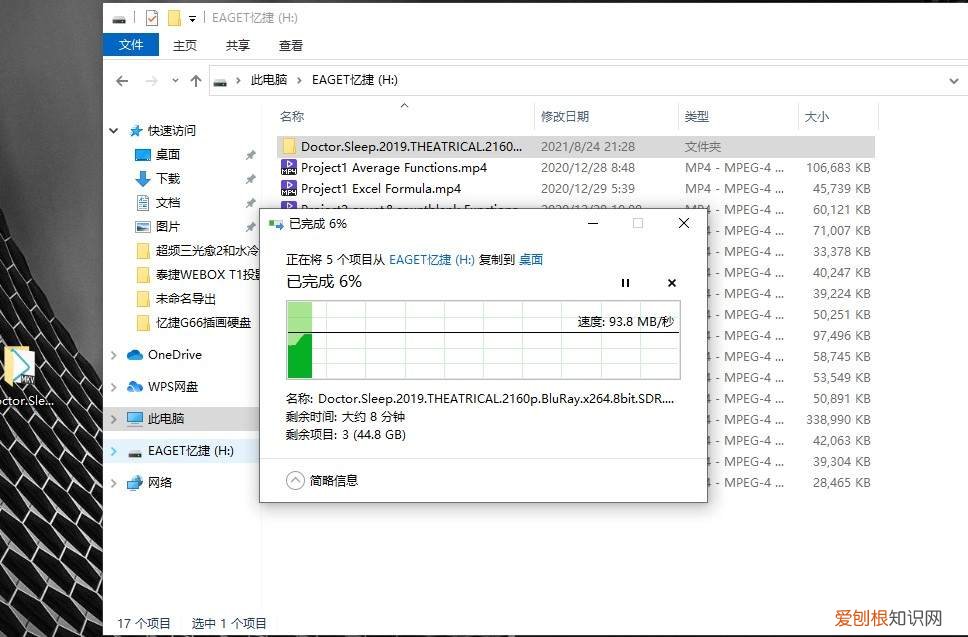Select the EAGET忆捷 (H:) drive in sidebar
This screenshot has width=968, height=637.
coord(187,451)
